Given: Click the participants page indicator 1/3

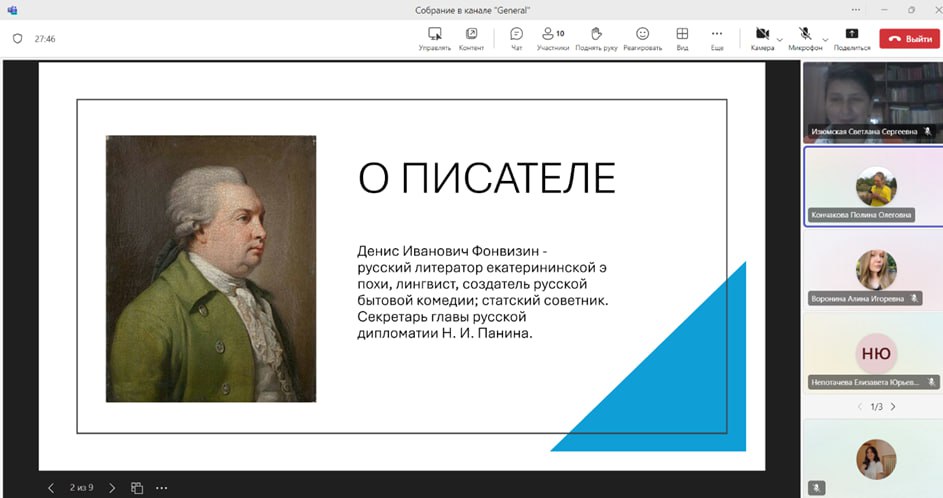Looking at the screenshot, I should click(876, 407).
